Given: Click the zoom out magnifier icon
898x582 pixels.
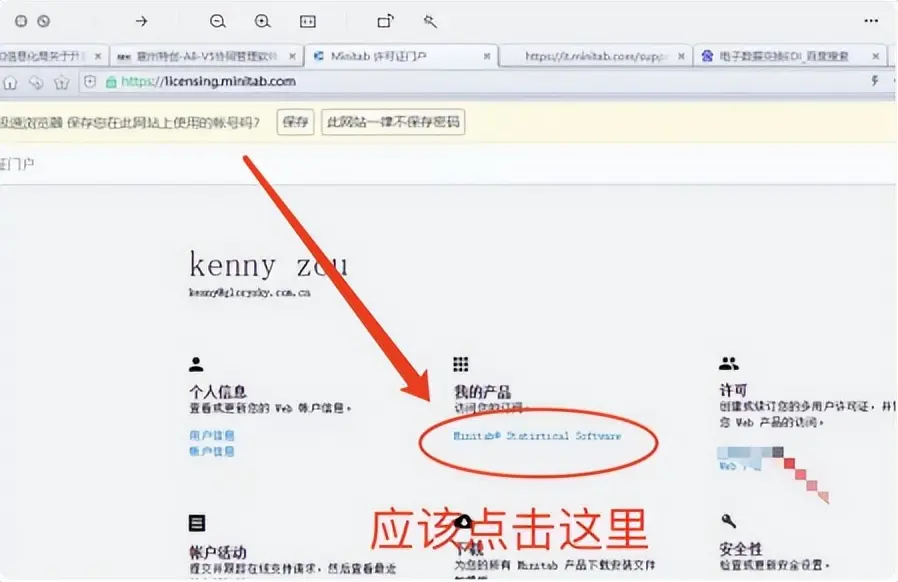Looking at the screenshot, I should coord(218,21).
